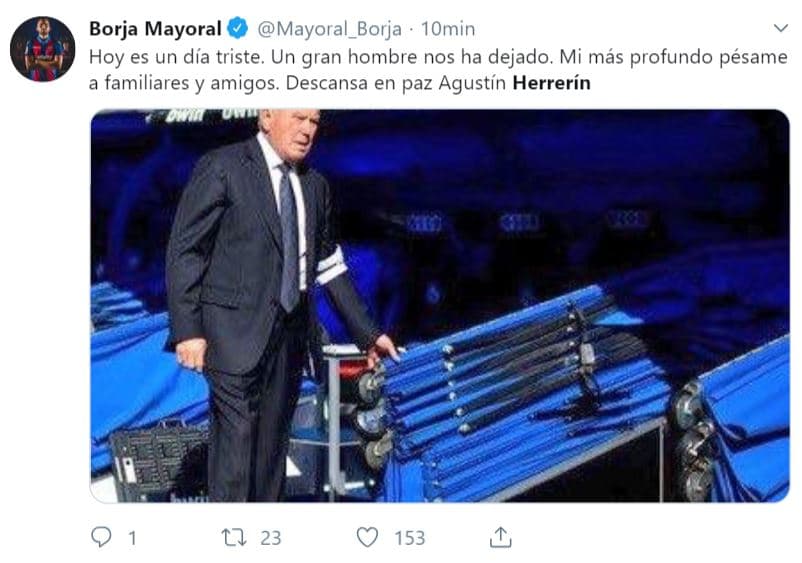Image resolution: width=802 pixels, height=563 pixels.
Task: Click the retweet count 23
Action: pos(271,538)
